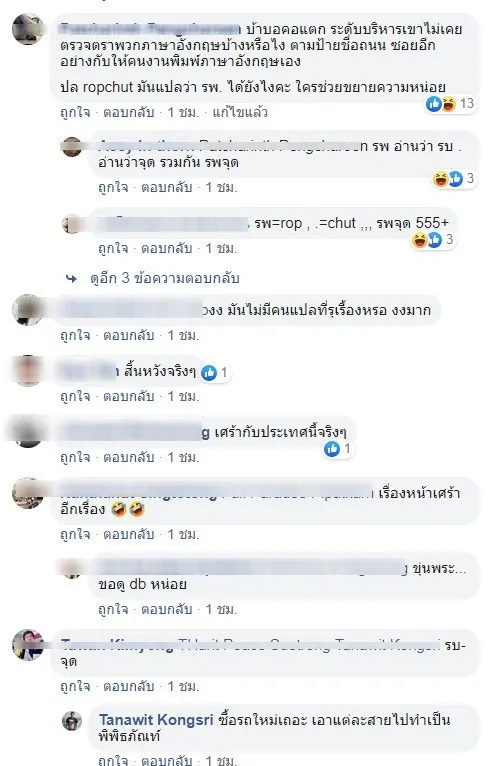Click the top commenter's profile picture
The height and width of the screenshot is (766, 490).
tap(28, 29)
